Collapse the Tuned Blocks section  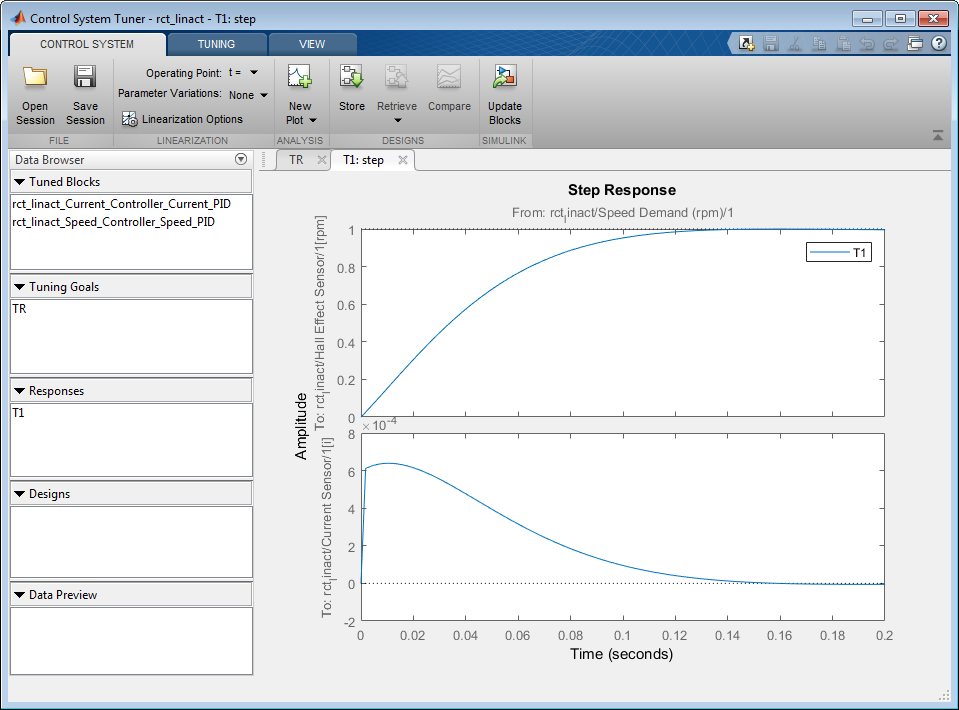coord(19,182)
